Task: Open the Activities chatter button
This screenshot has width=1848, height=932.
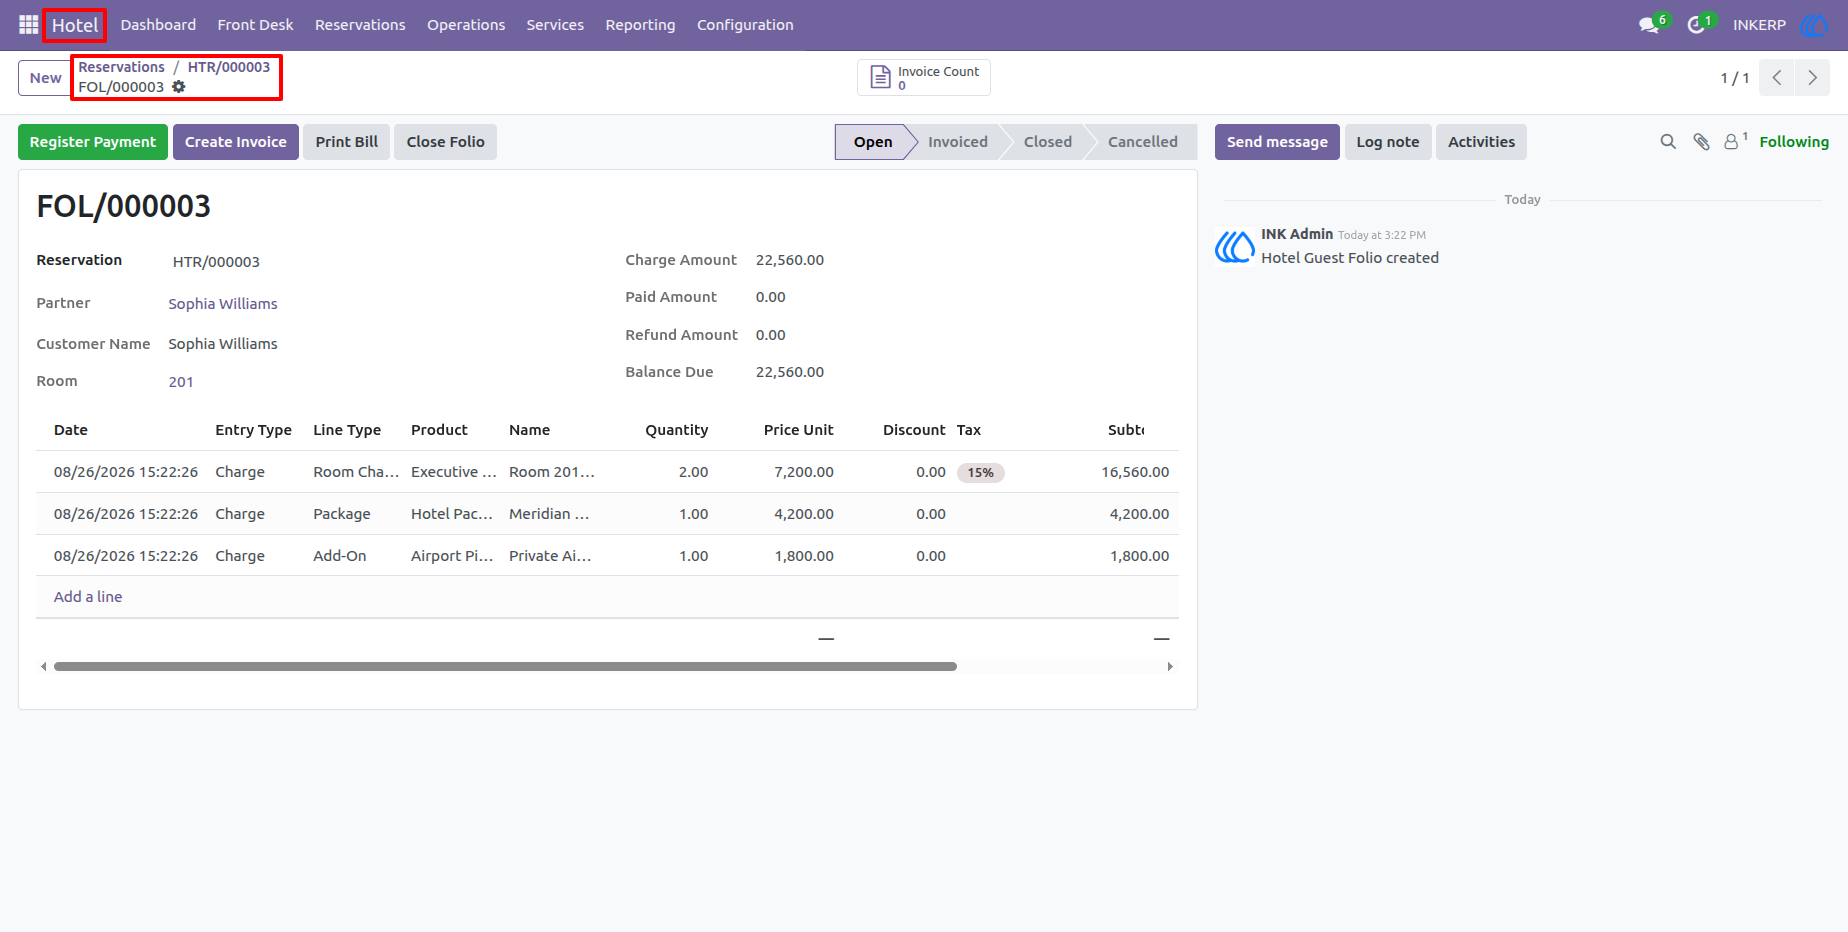Action: point(1481,142)
